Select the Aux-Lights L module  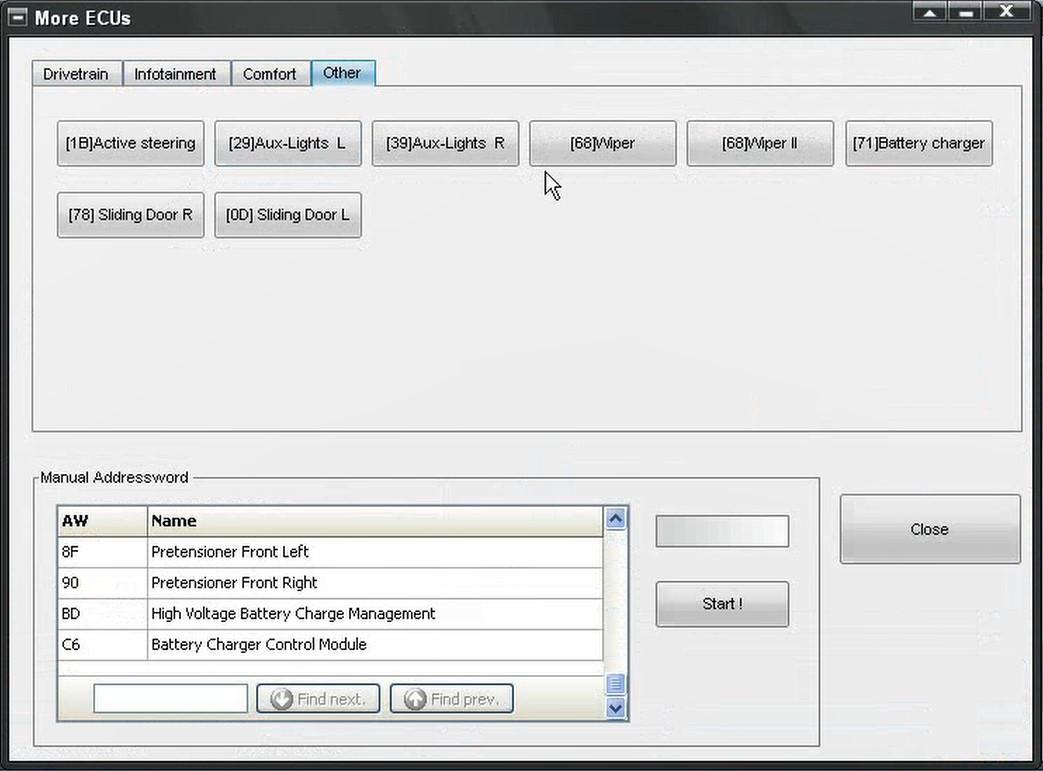[287, 143]
